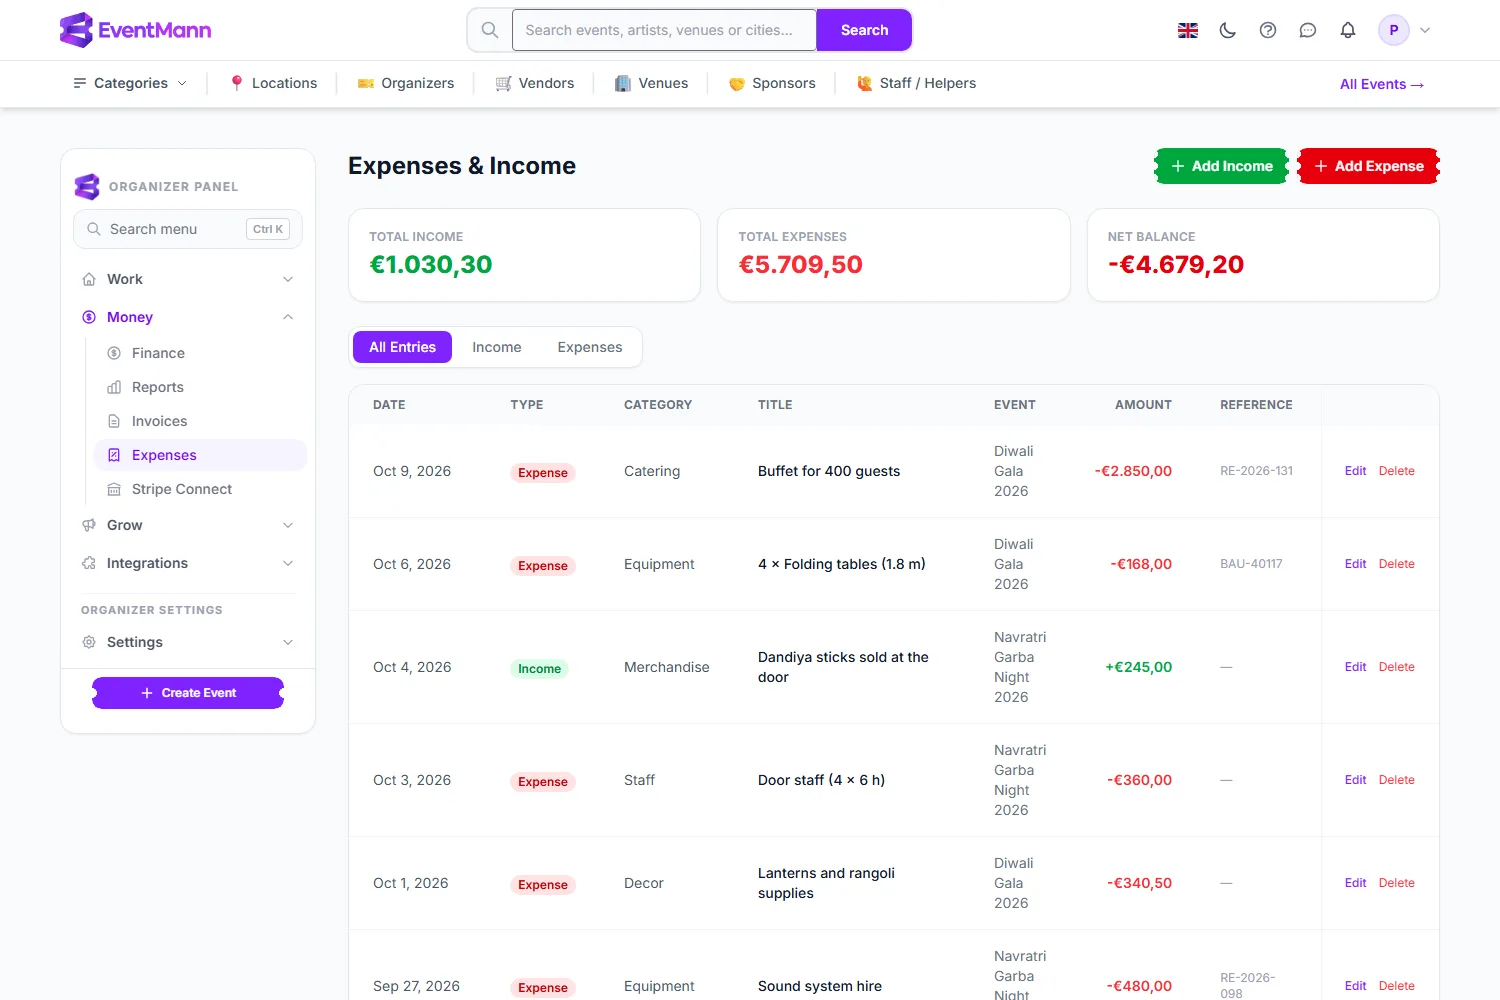Screen dimensions: 1500x1000
Task: Open Staff / Helpers page
Action: (916, 83)
